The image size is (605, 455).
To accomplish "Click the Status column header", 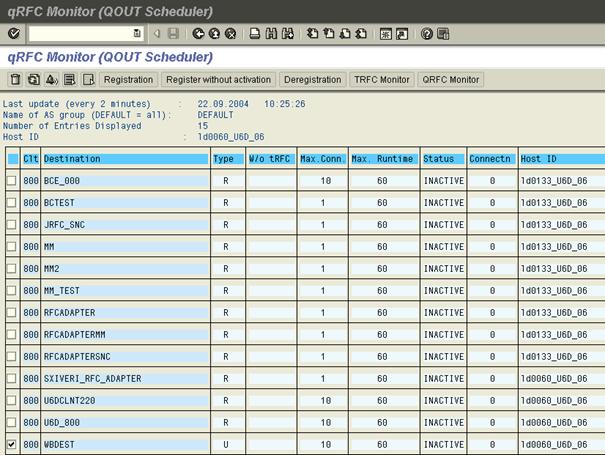I will pyautogui.click(x=440, y=158).
